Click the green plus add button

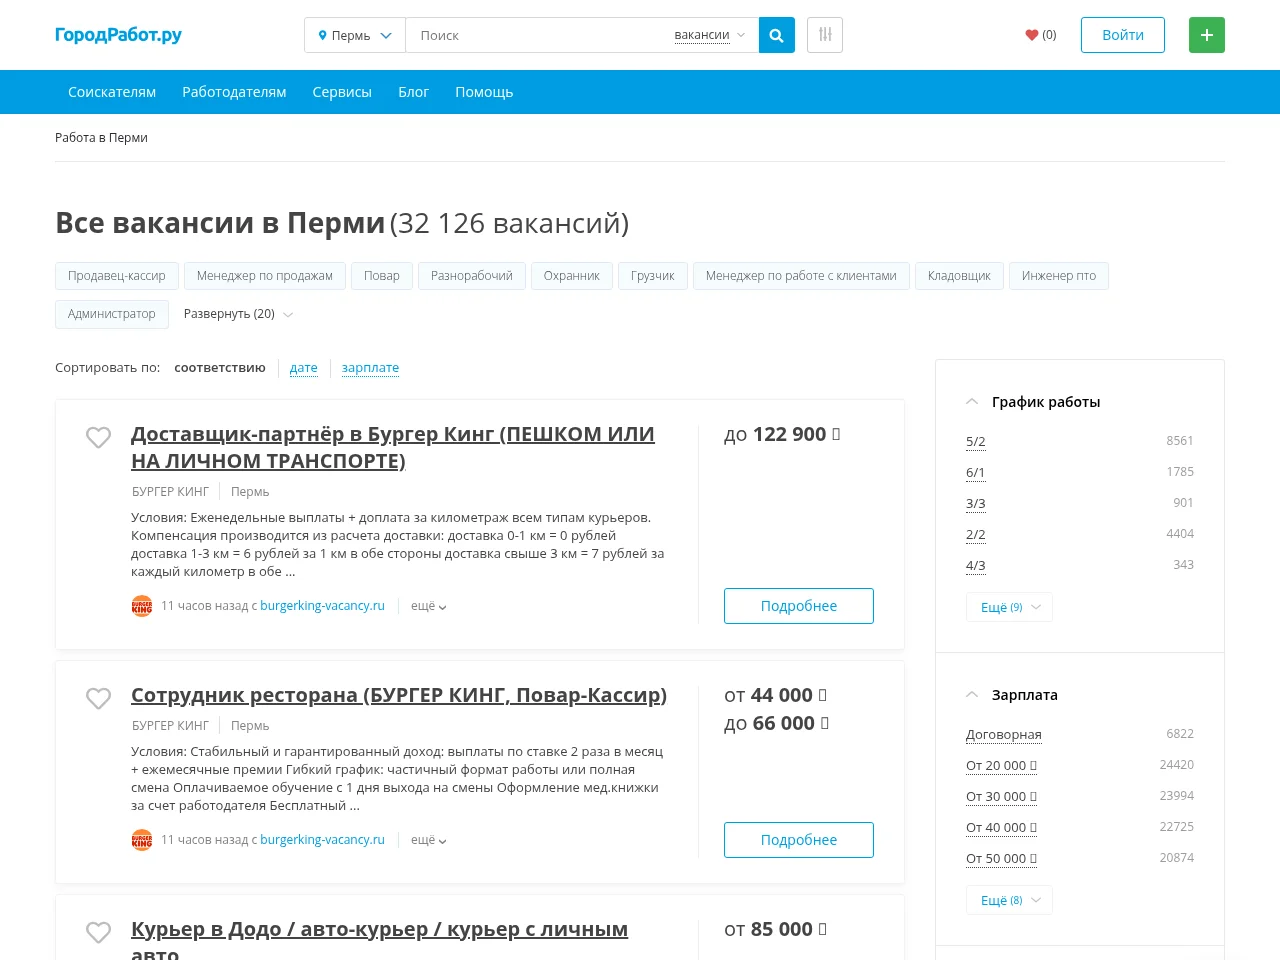coord(1207,35)
